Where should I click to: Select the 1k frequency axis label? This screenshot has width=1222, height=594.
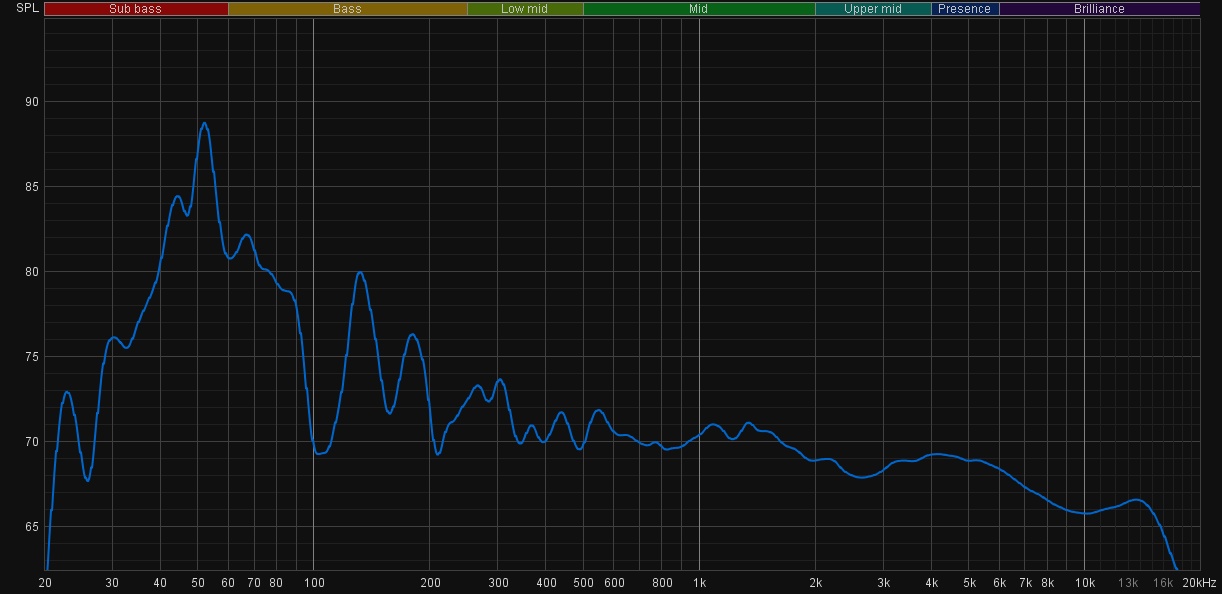click(x=699, y=583)
